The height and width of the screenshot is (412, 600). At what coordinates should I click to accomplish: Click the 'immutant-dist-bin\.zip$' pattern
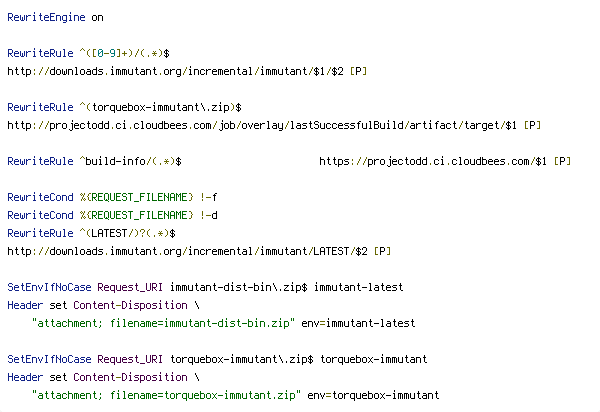point(238,287)
